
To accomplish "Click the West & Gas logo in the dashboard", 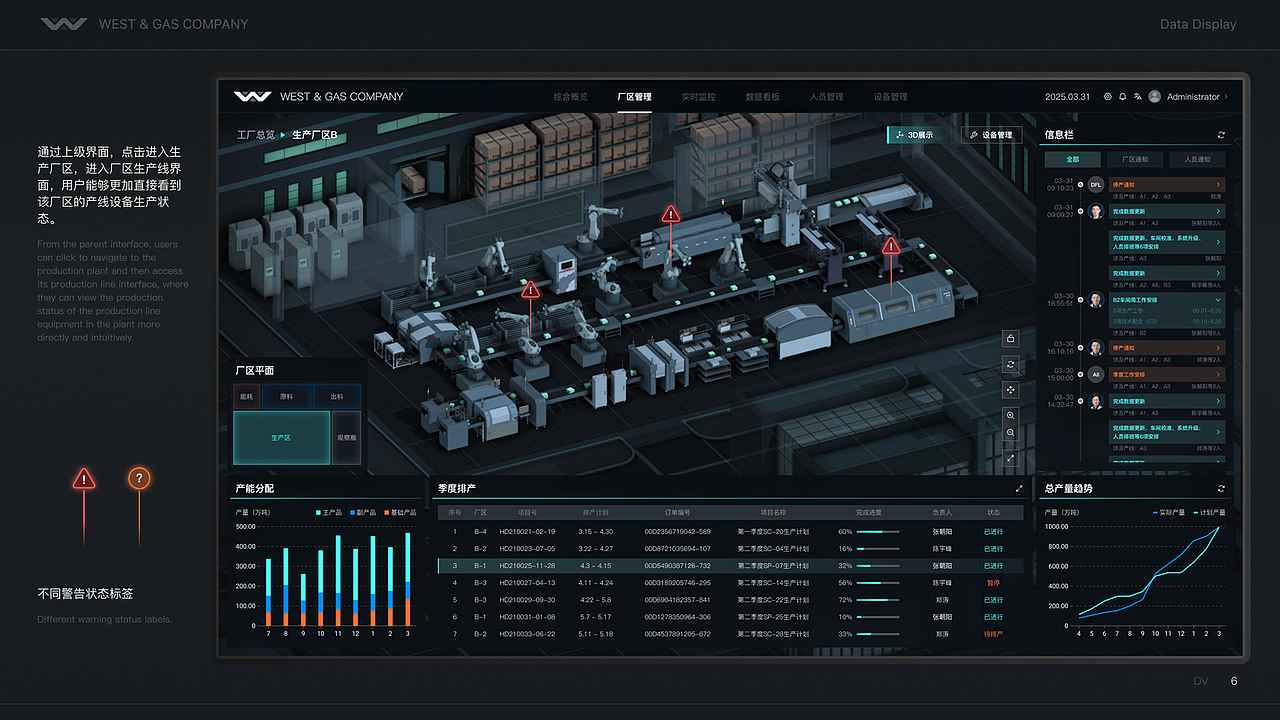I will 253,97.
